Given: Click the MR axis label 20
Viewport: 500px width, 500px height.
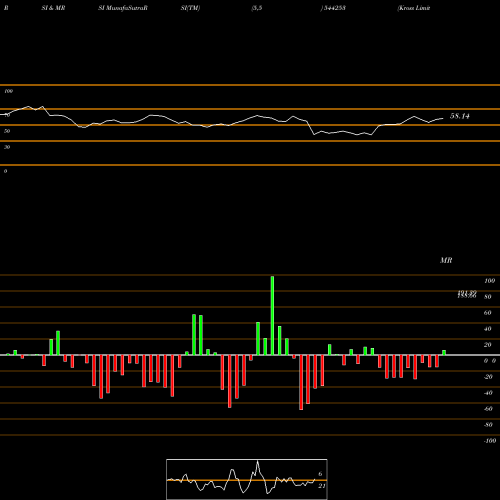Looking at the screenshot, I should (488, 345).
